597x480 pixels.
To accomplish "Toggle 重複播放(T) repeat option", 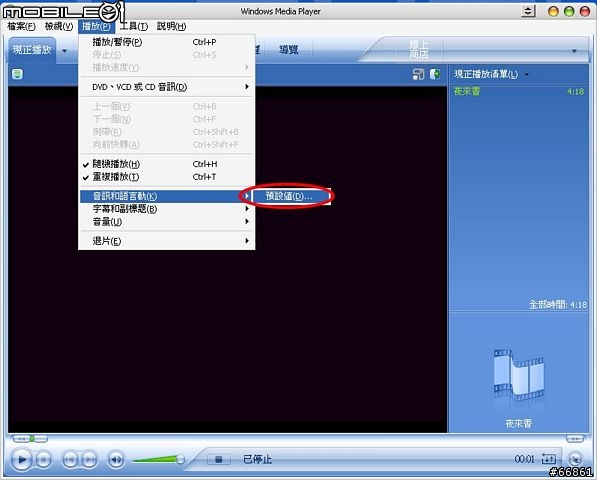I will click(x=167, y=177).
